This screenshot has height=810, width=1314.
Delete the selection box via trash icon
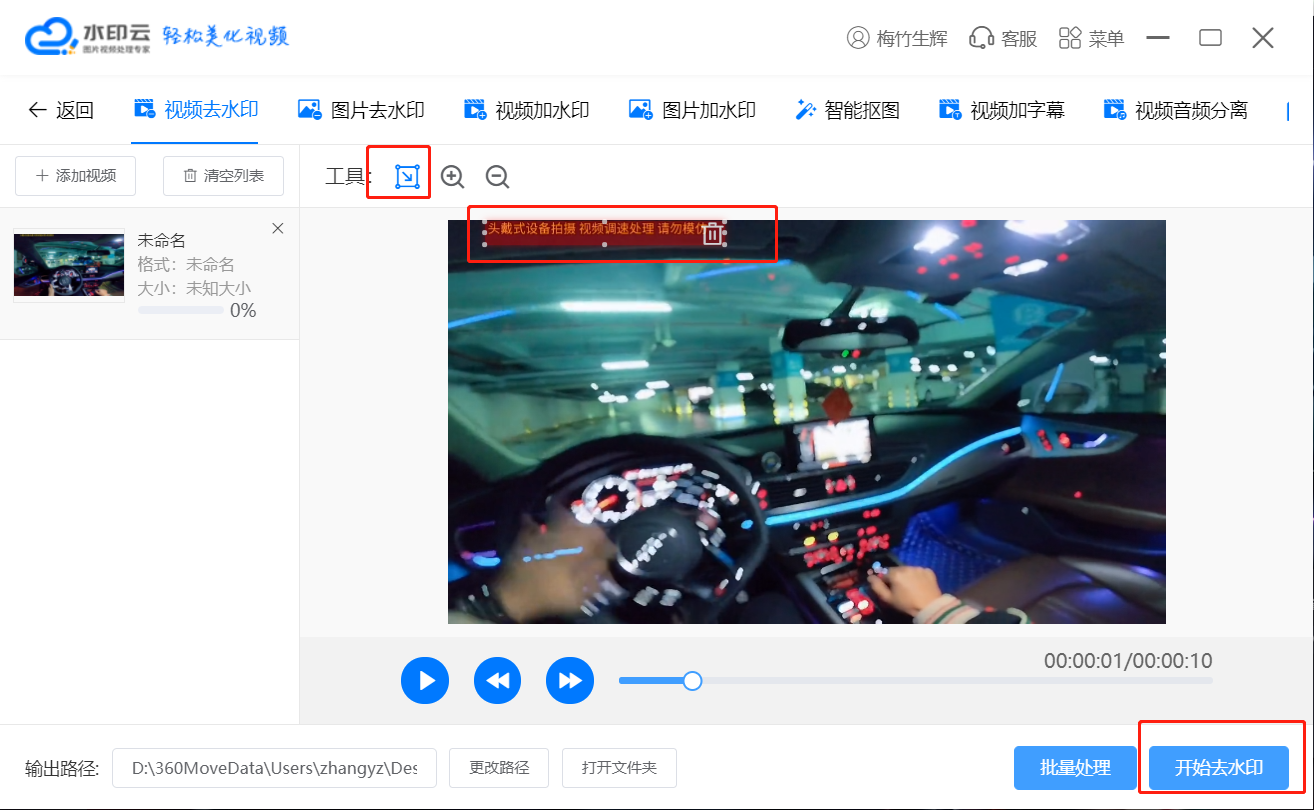coord(711,234)
